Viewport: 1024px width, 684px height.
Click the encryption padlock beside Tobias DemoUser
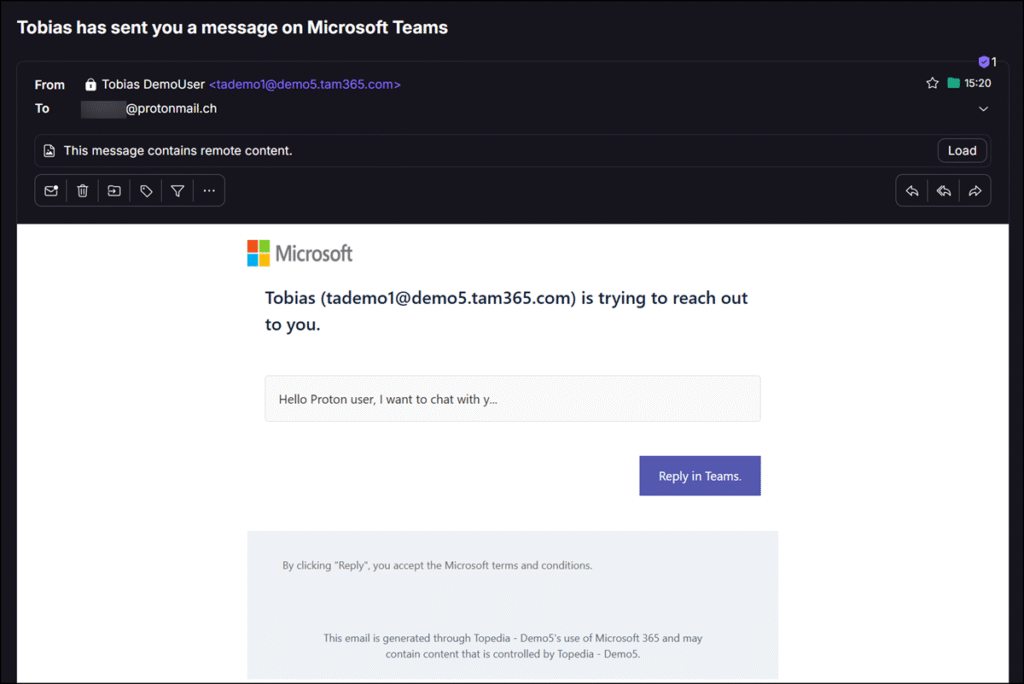[89, 83]
